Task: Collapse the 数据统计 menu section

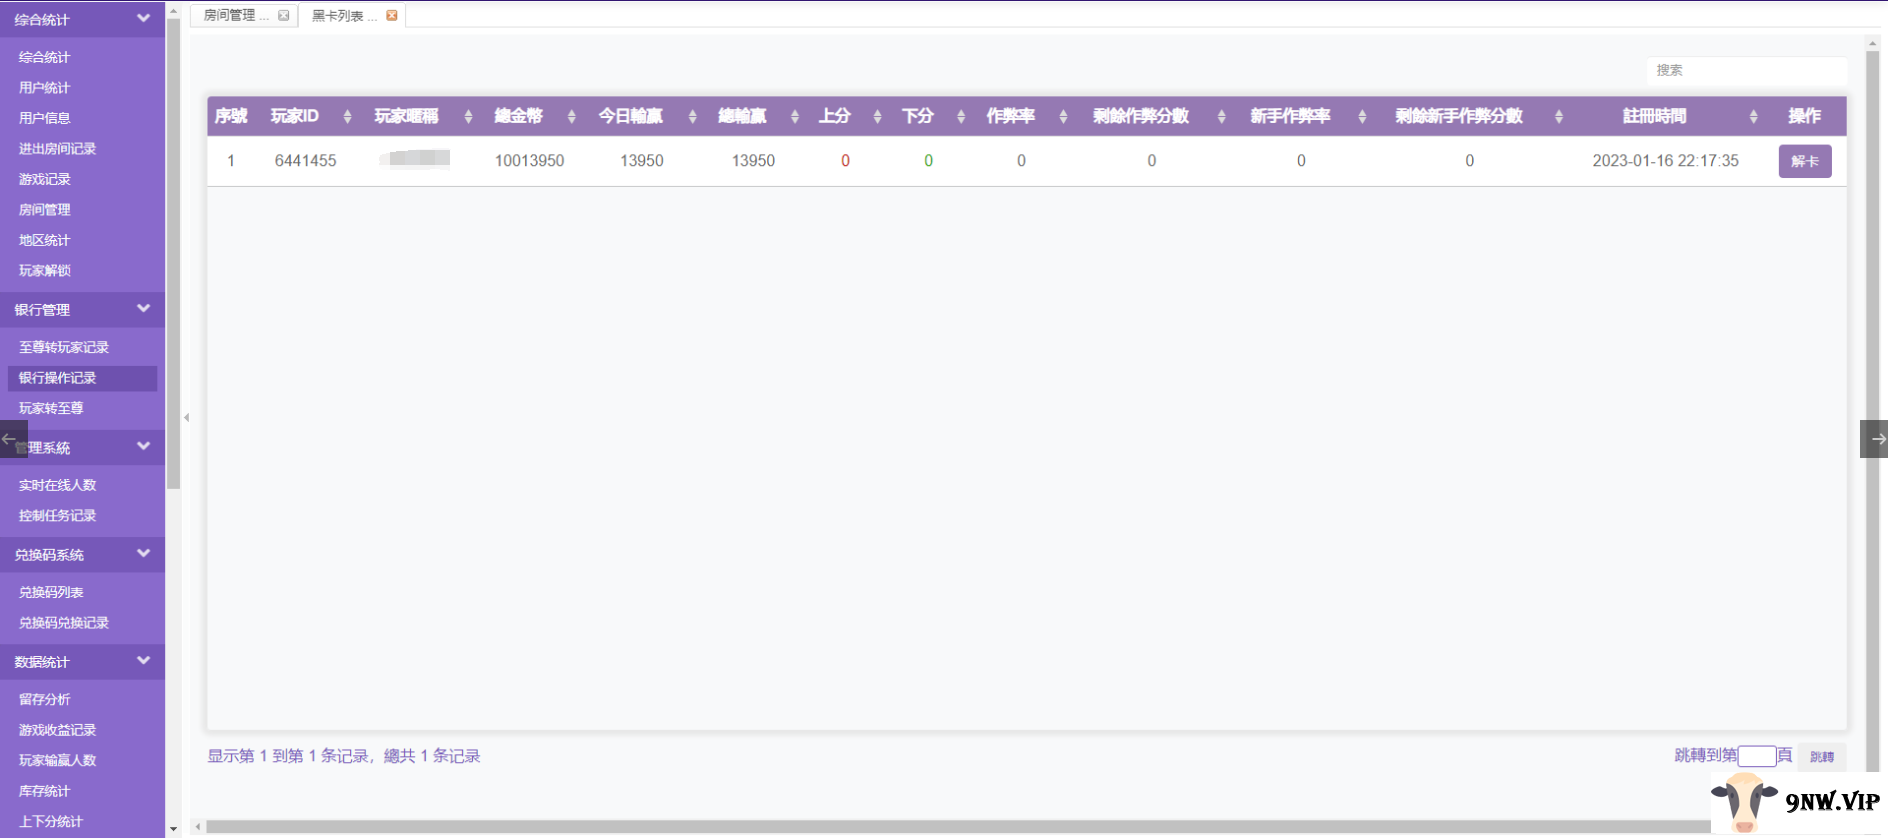Action: (x=143, y=661)
